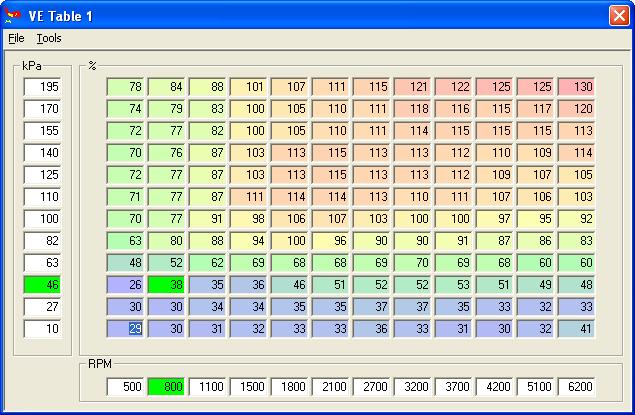Select the table cell with value 26
Viewport: 635px width, 415px height.
pos(126,284)
